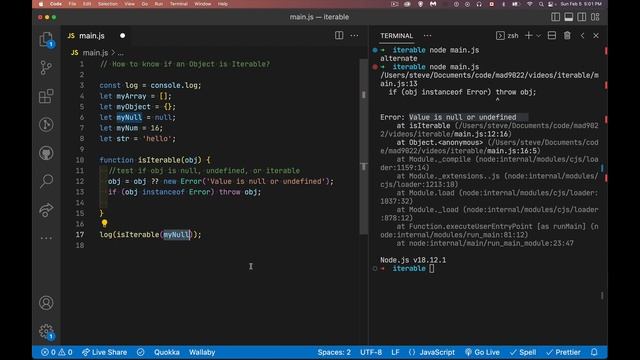Toggle the secondary side bar layout icon

coord(582,17)
